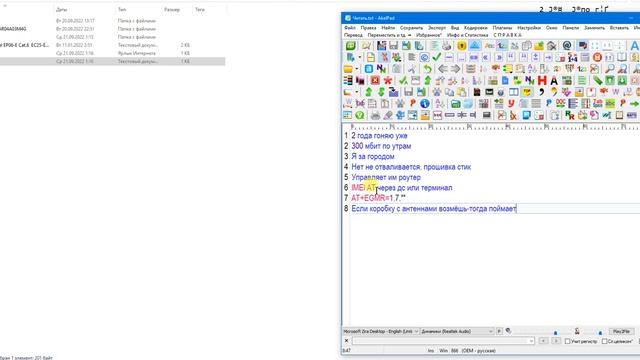Toggle the 'Учет регистр' case checkbox

[x=567, y=341]
